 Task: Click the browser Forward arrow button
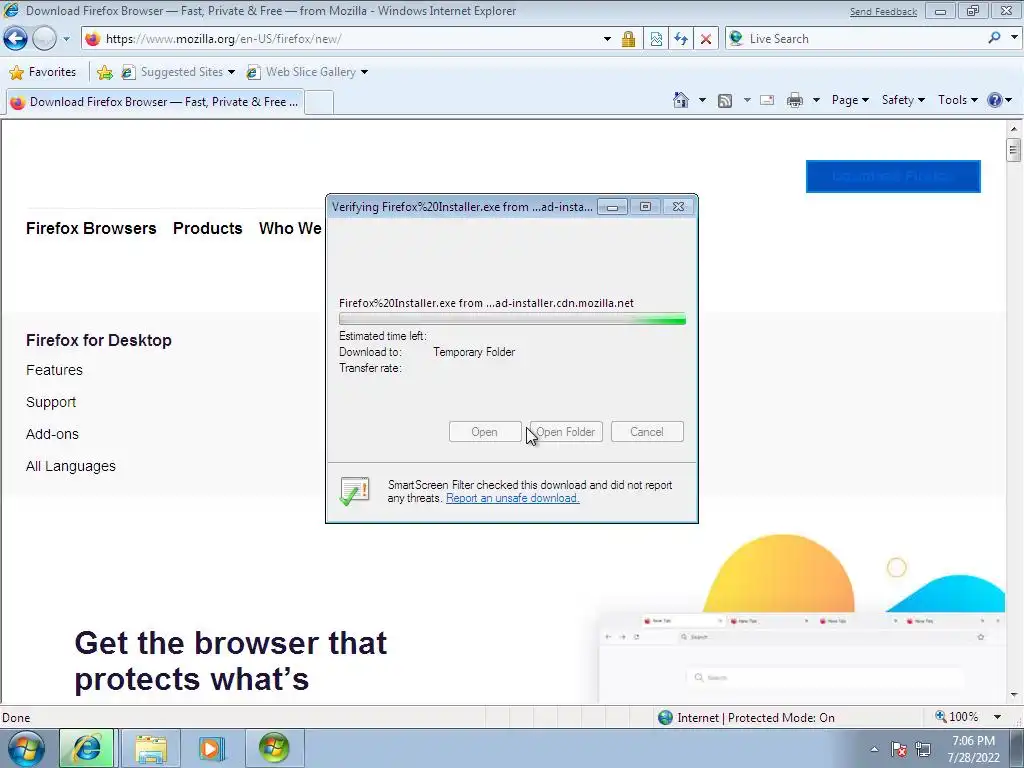coord(44,39)
